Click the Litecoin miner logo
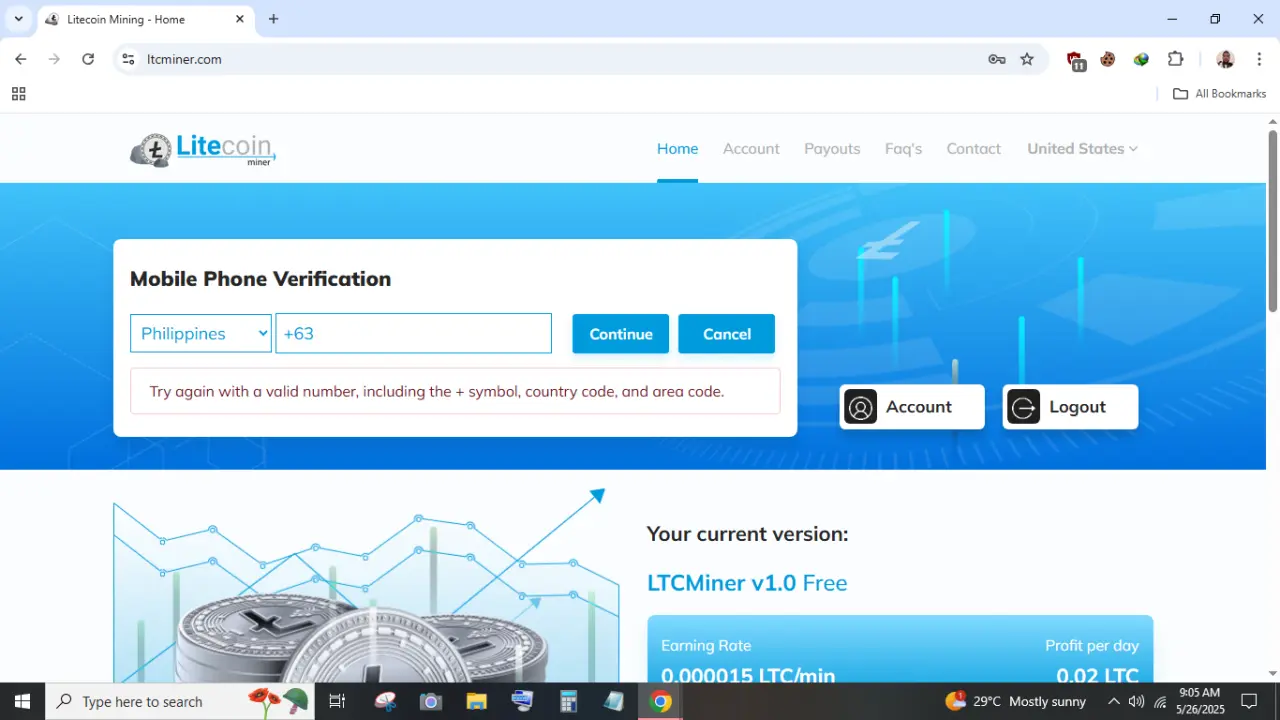1280x720 pixels. (x=203, y=150)
